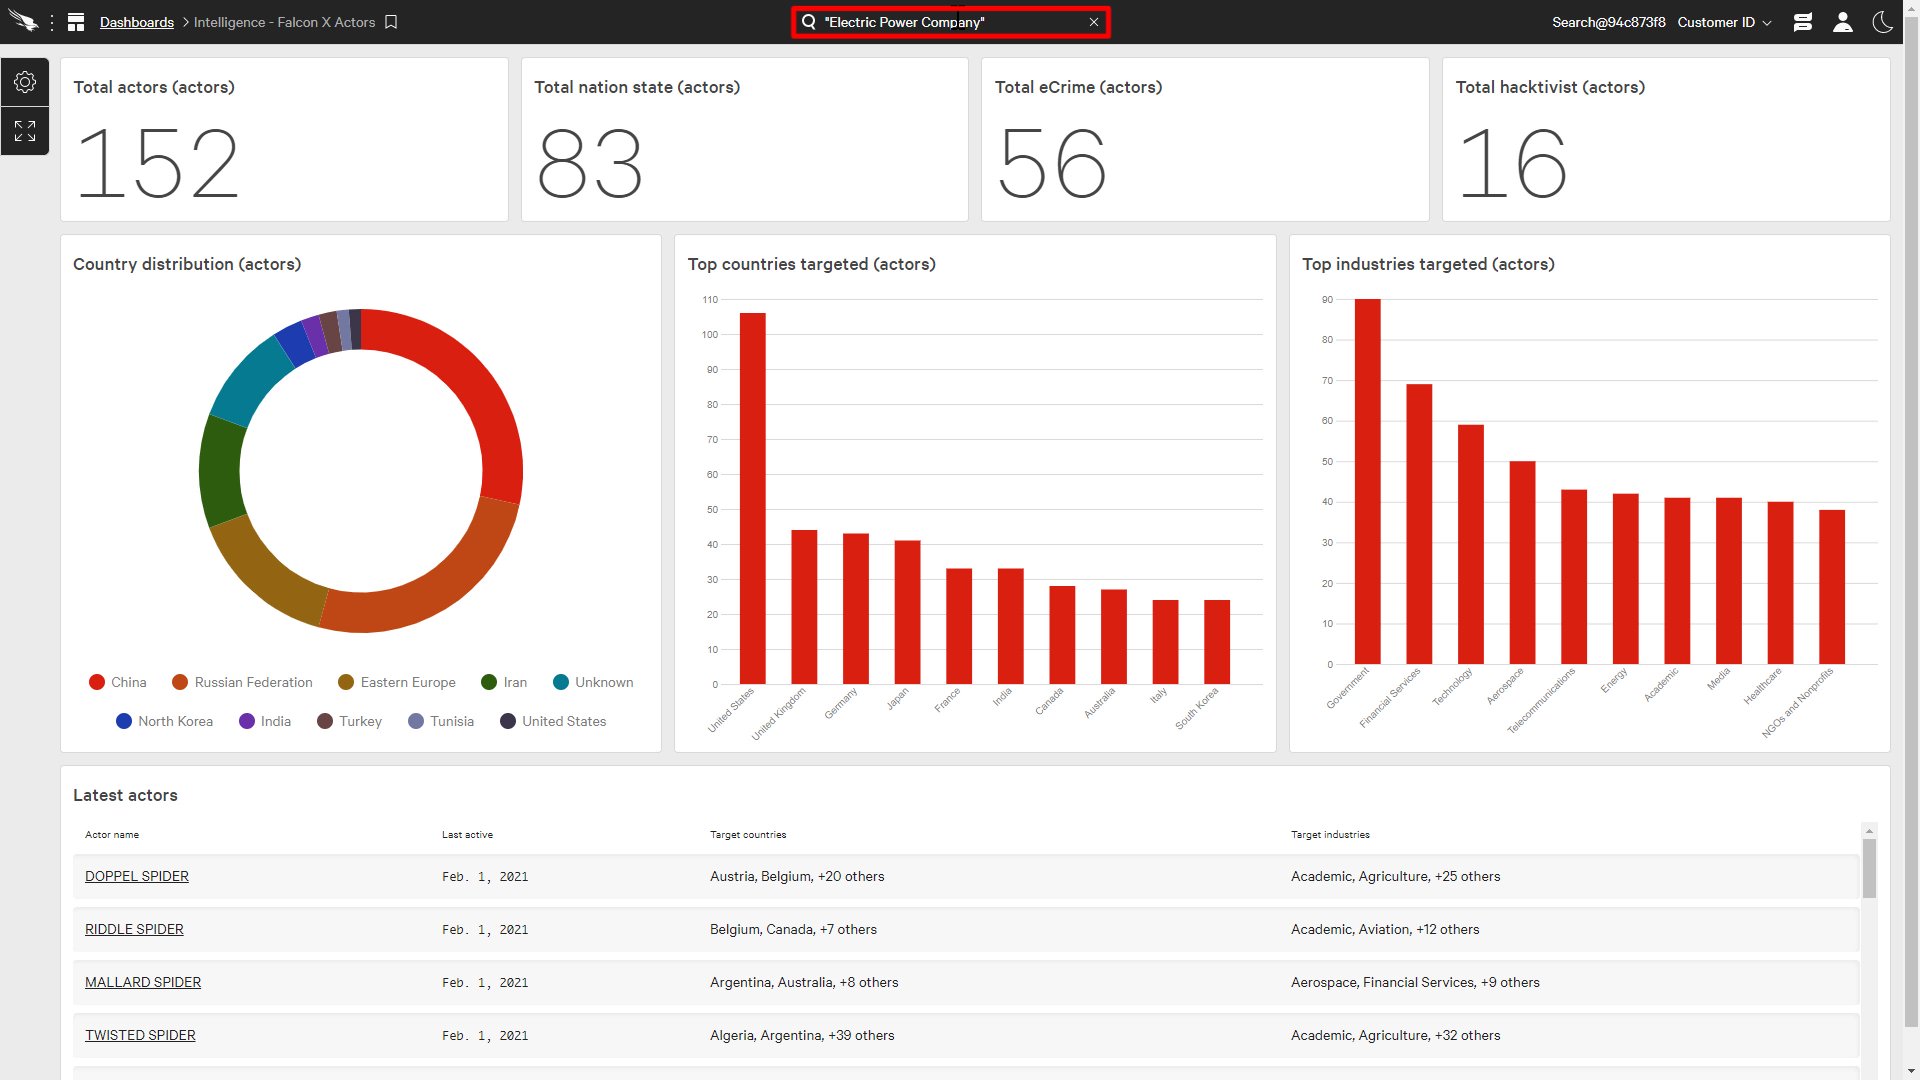Clear the search with the X button
The width and height of the screenshot is (1920, 1080).
(x=1094, y=21)
